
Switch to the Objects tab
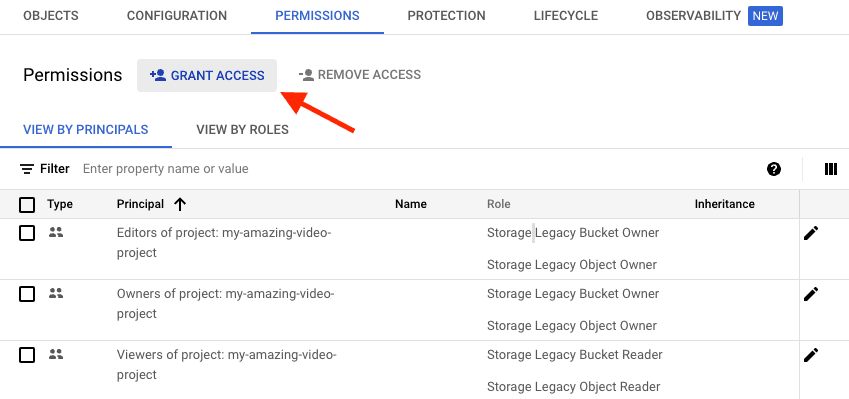(x=51, y=16)
